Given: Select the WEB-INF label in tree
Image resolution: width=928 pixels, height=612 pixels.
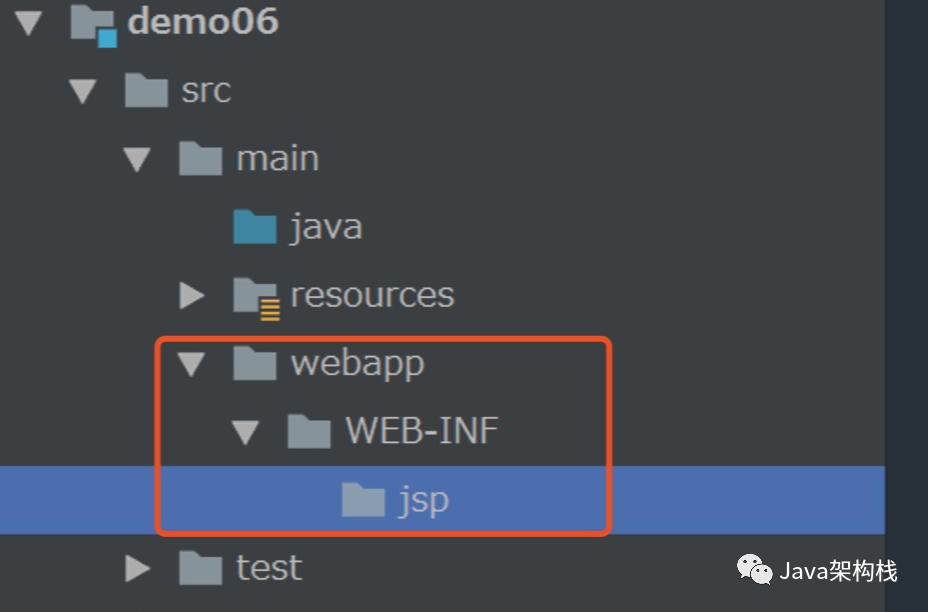Looking at the screenshot, I should [421, 432].
